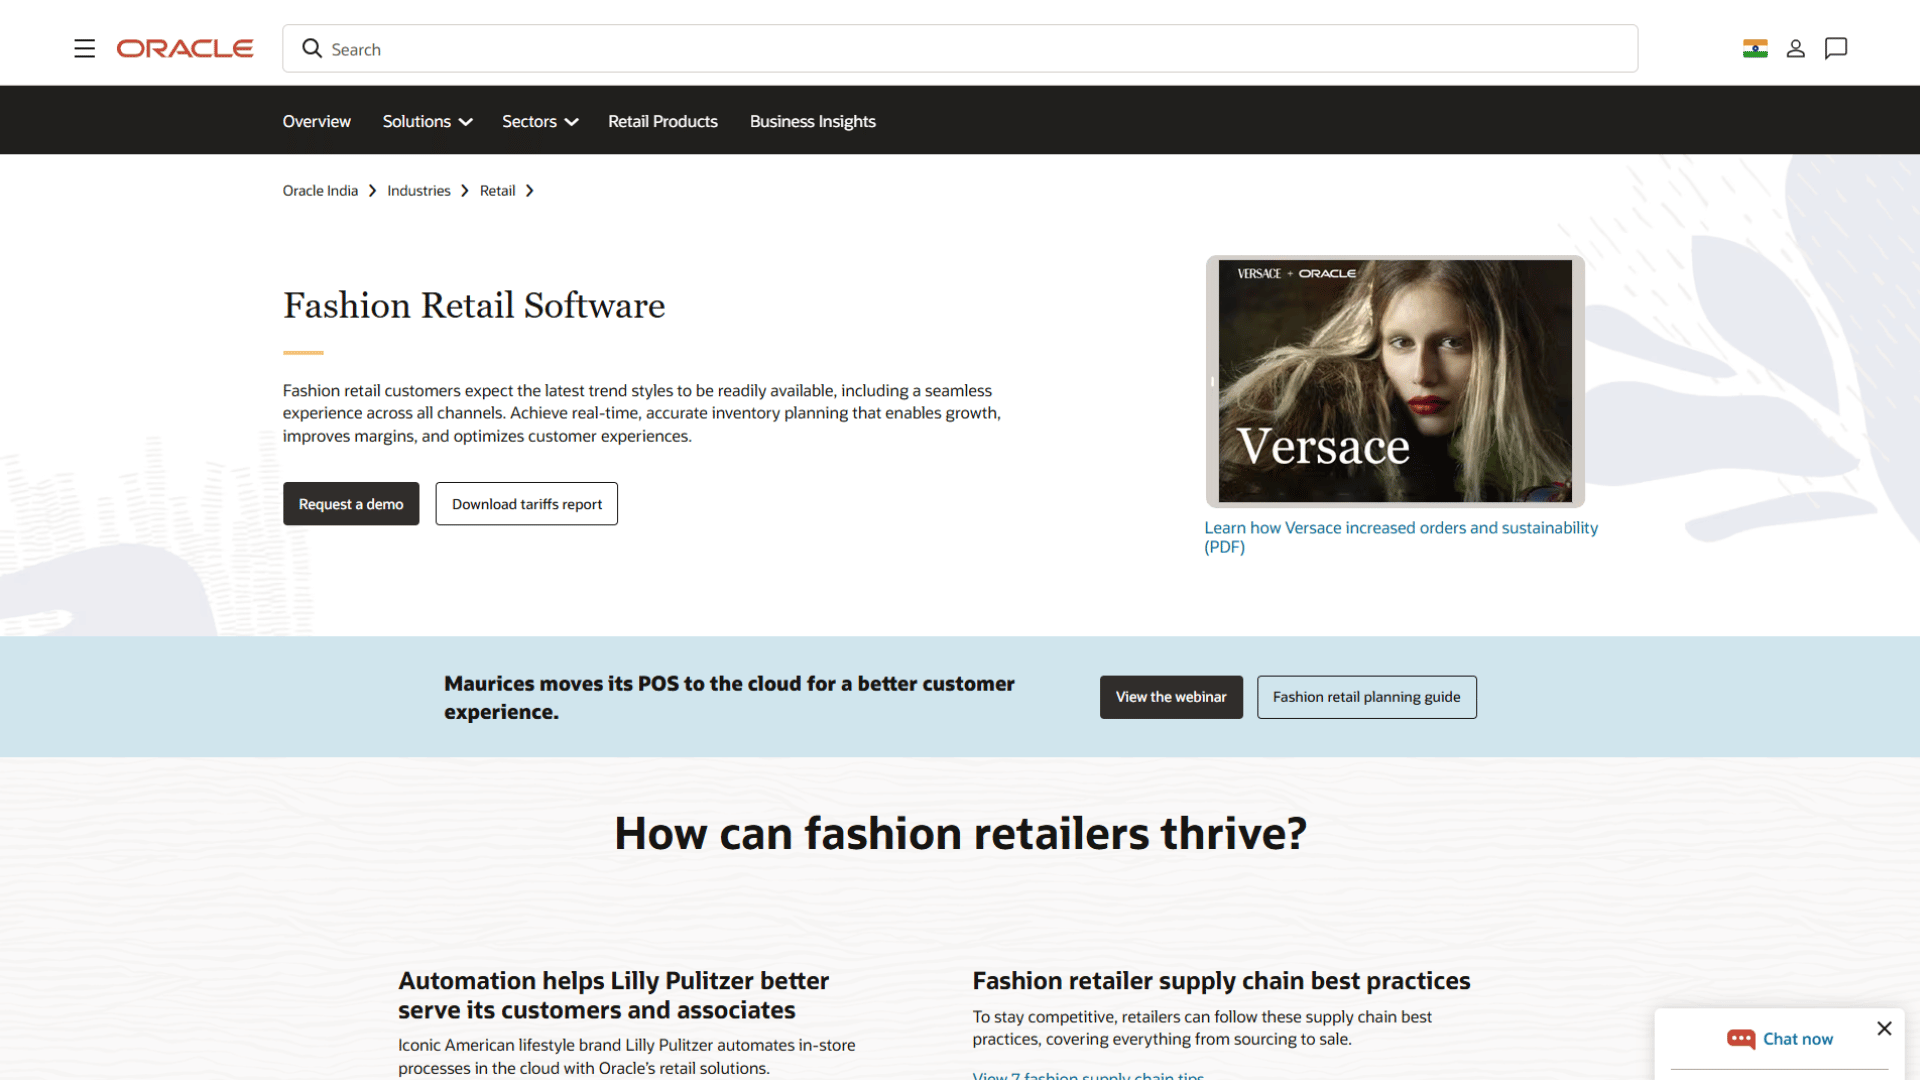Click the Chat now link
The width and height of the screenshot is (1920, 1080).
tap(1798, 1039)
